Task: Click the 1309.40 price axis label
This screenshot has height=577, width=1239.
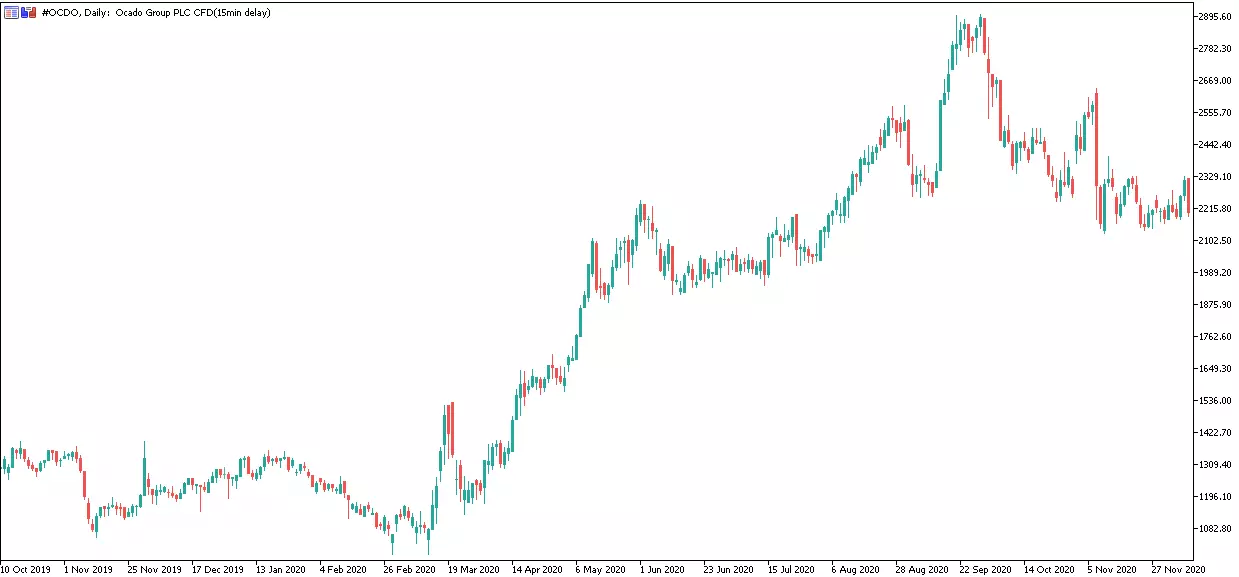Action: click(1215, 465)
